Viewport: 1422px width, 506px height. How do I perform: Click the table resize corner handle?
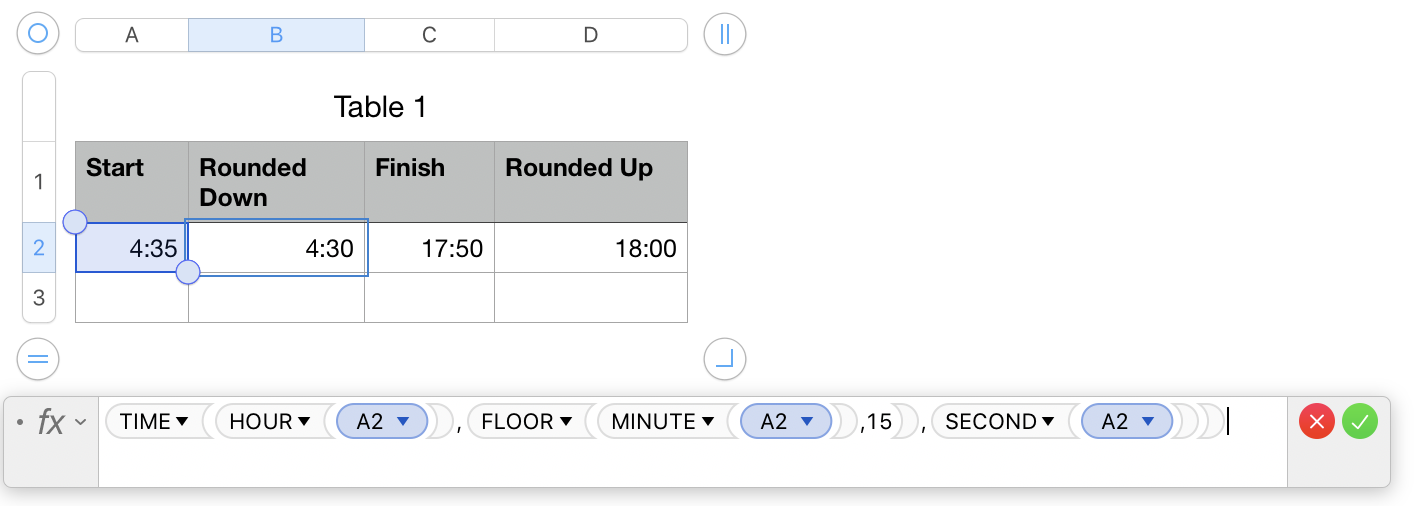[x=725, y=359]
